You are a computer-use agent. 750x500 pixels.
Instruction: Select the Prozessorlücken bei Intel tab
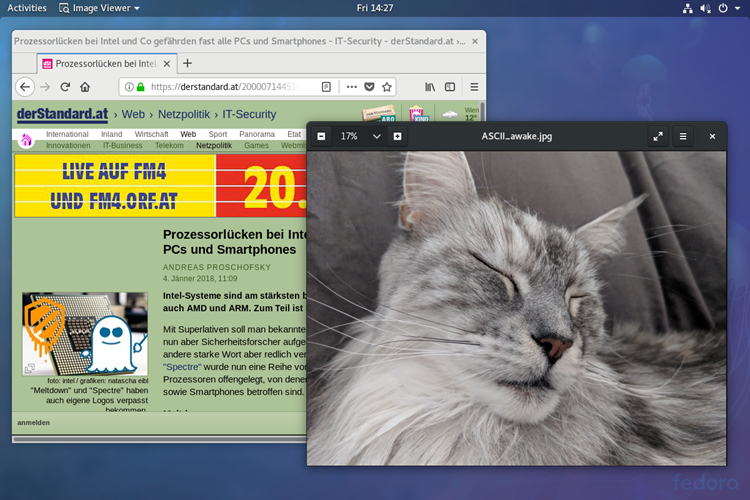click(107, 64)
